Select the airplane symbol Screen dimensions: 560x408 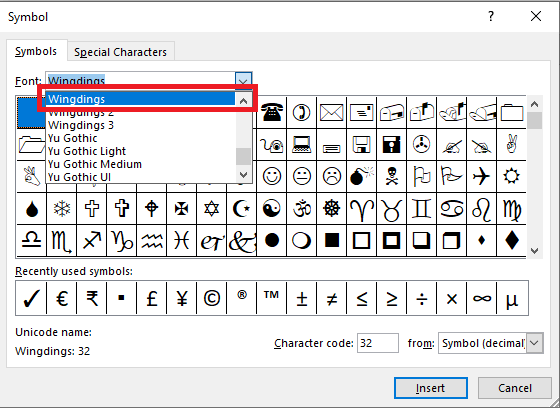(x=481, y=176)
